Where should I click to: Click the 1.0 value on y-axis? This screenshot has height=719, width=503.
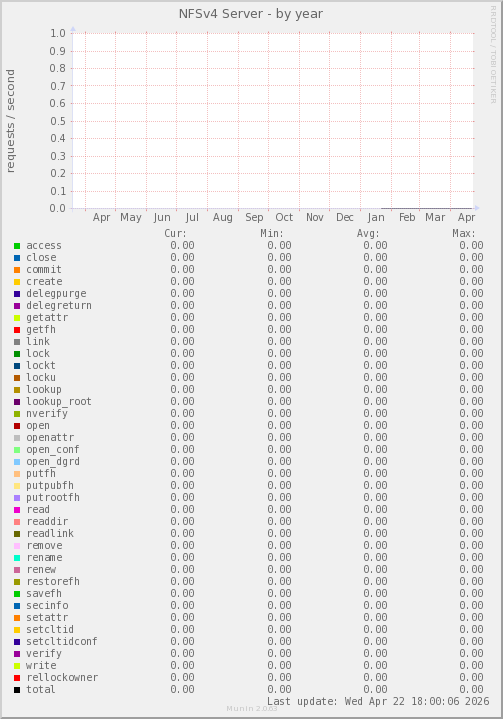[58, 33]
